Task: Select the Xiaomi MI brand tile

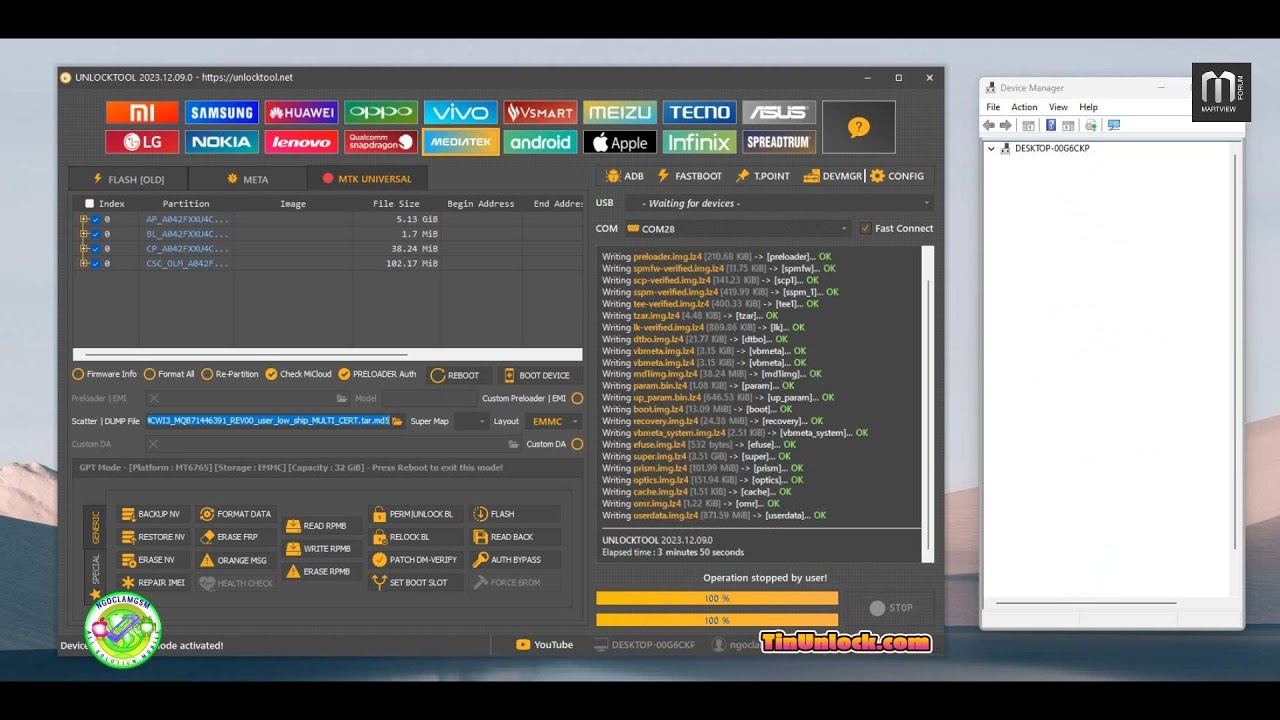Action: pyautogui.click(x=142, y=112)
